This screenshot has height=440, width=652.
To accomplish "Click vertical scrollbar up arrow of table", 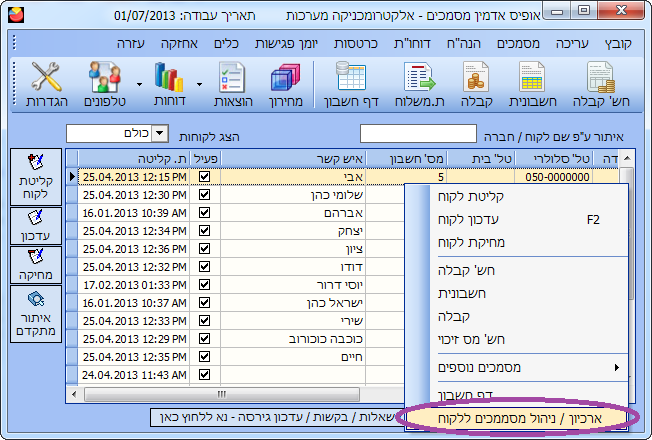I will 627,158.
